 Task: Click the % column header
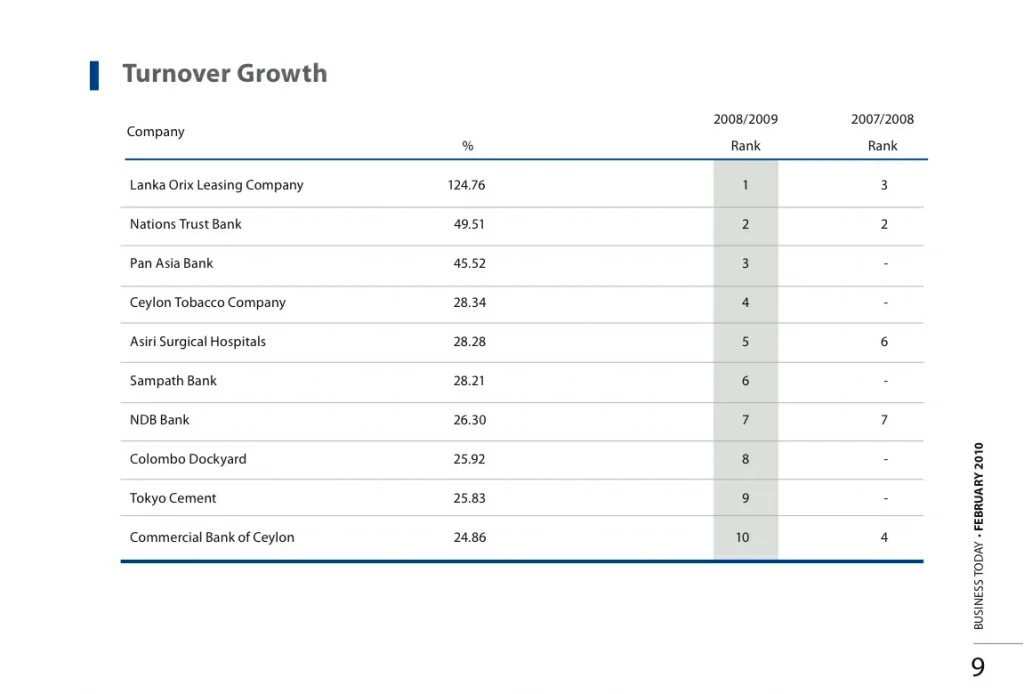click(x=467, y=146)
